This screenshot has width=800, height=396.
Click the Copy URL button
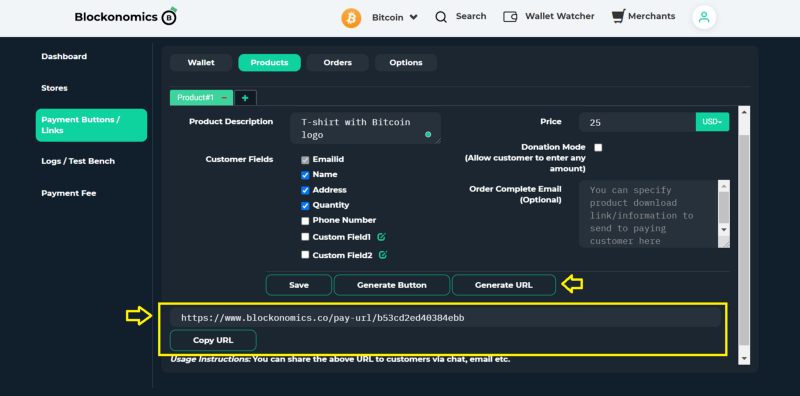(213, 340)
